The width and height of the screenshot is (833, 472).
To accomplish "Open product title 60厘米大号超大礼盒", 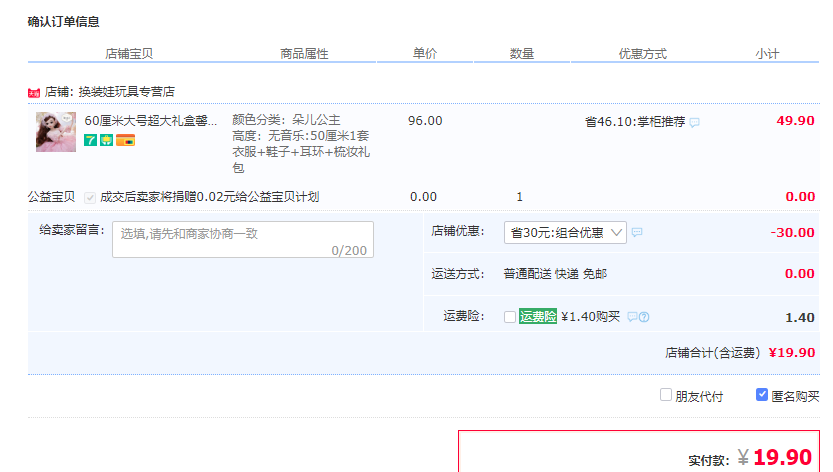I will [150, 121].
